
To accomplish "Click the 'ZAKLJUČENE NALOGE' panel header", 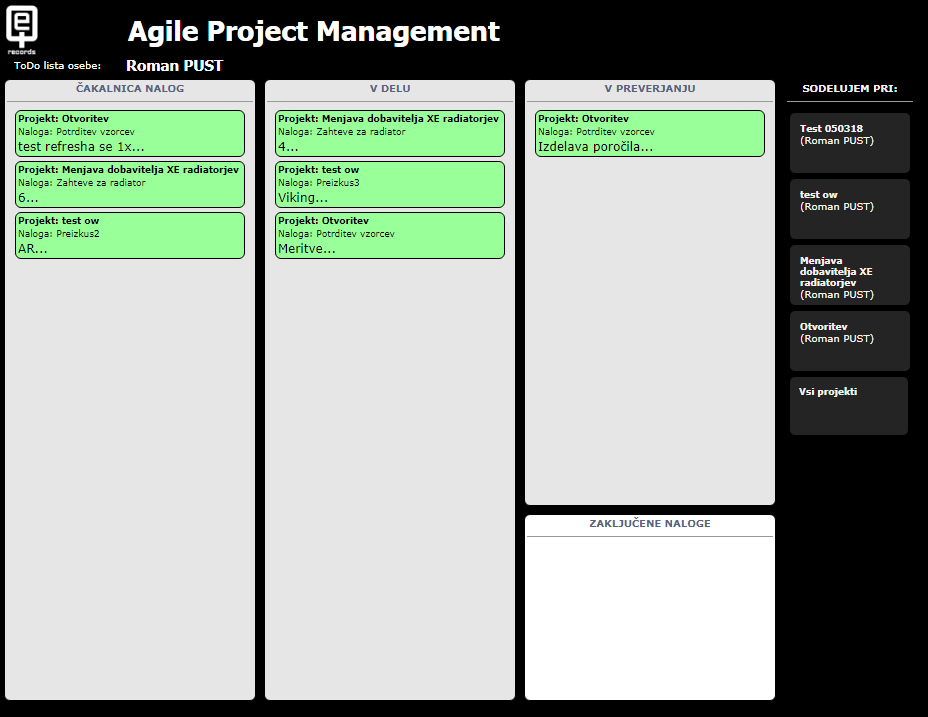I will tap(650, 524).
